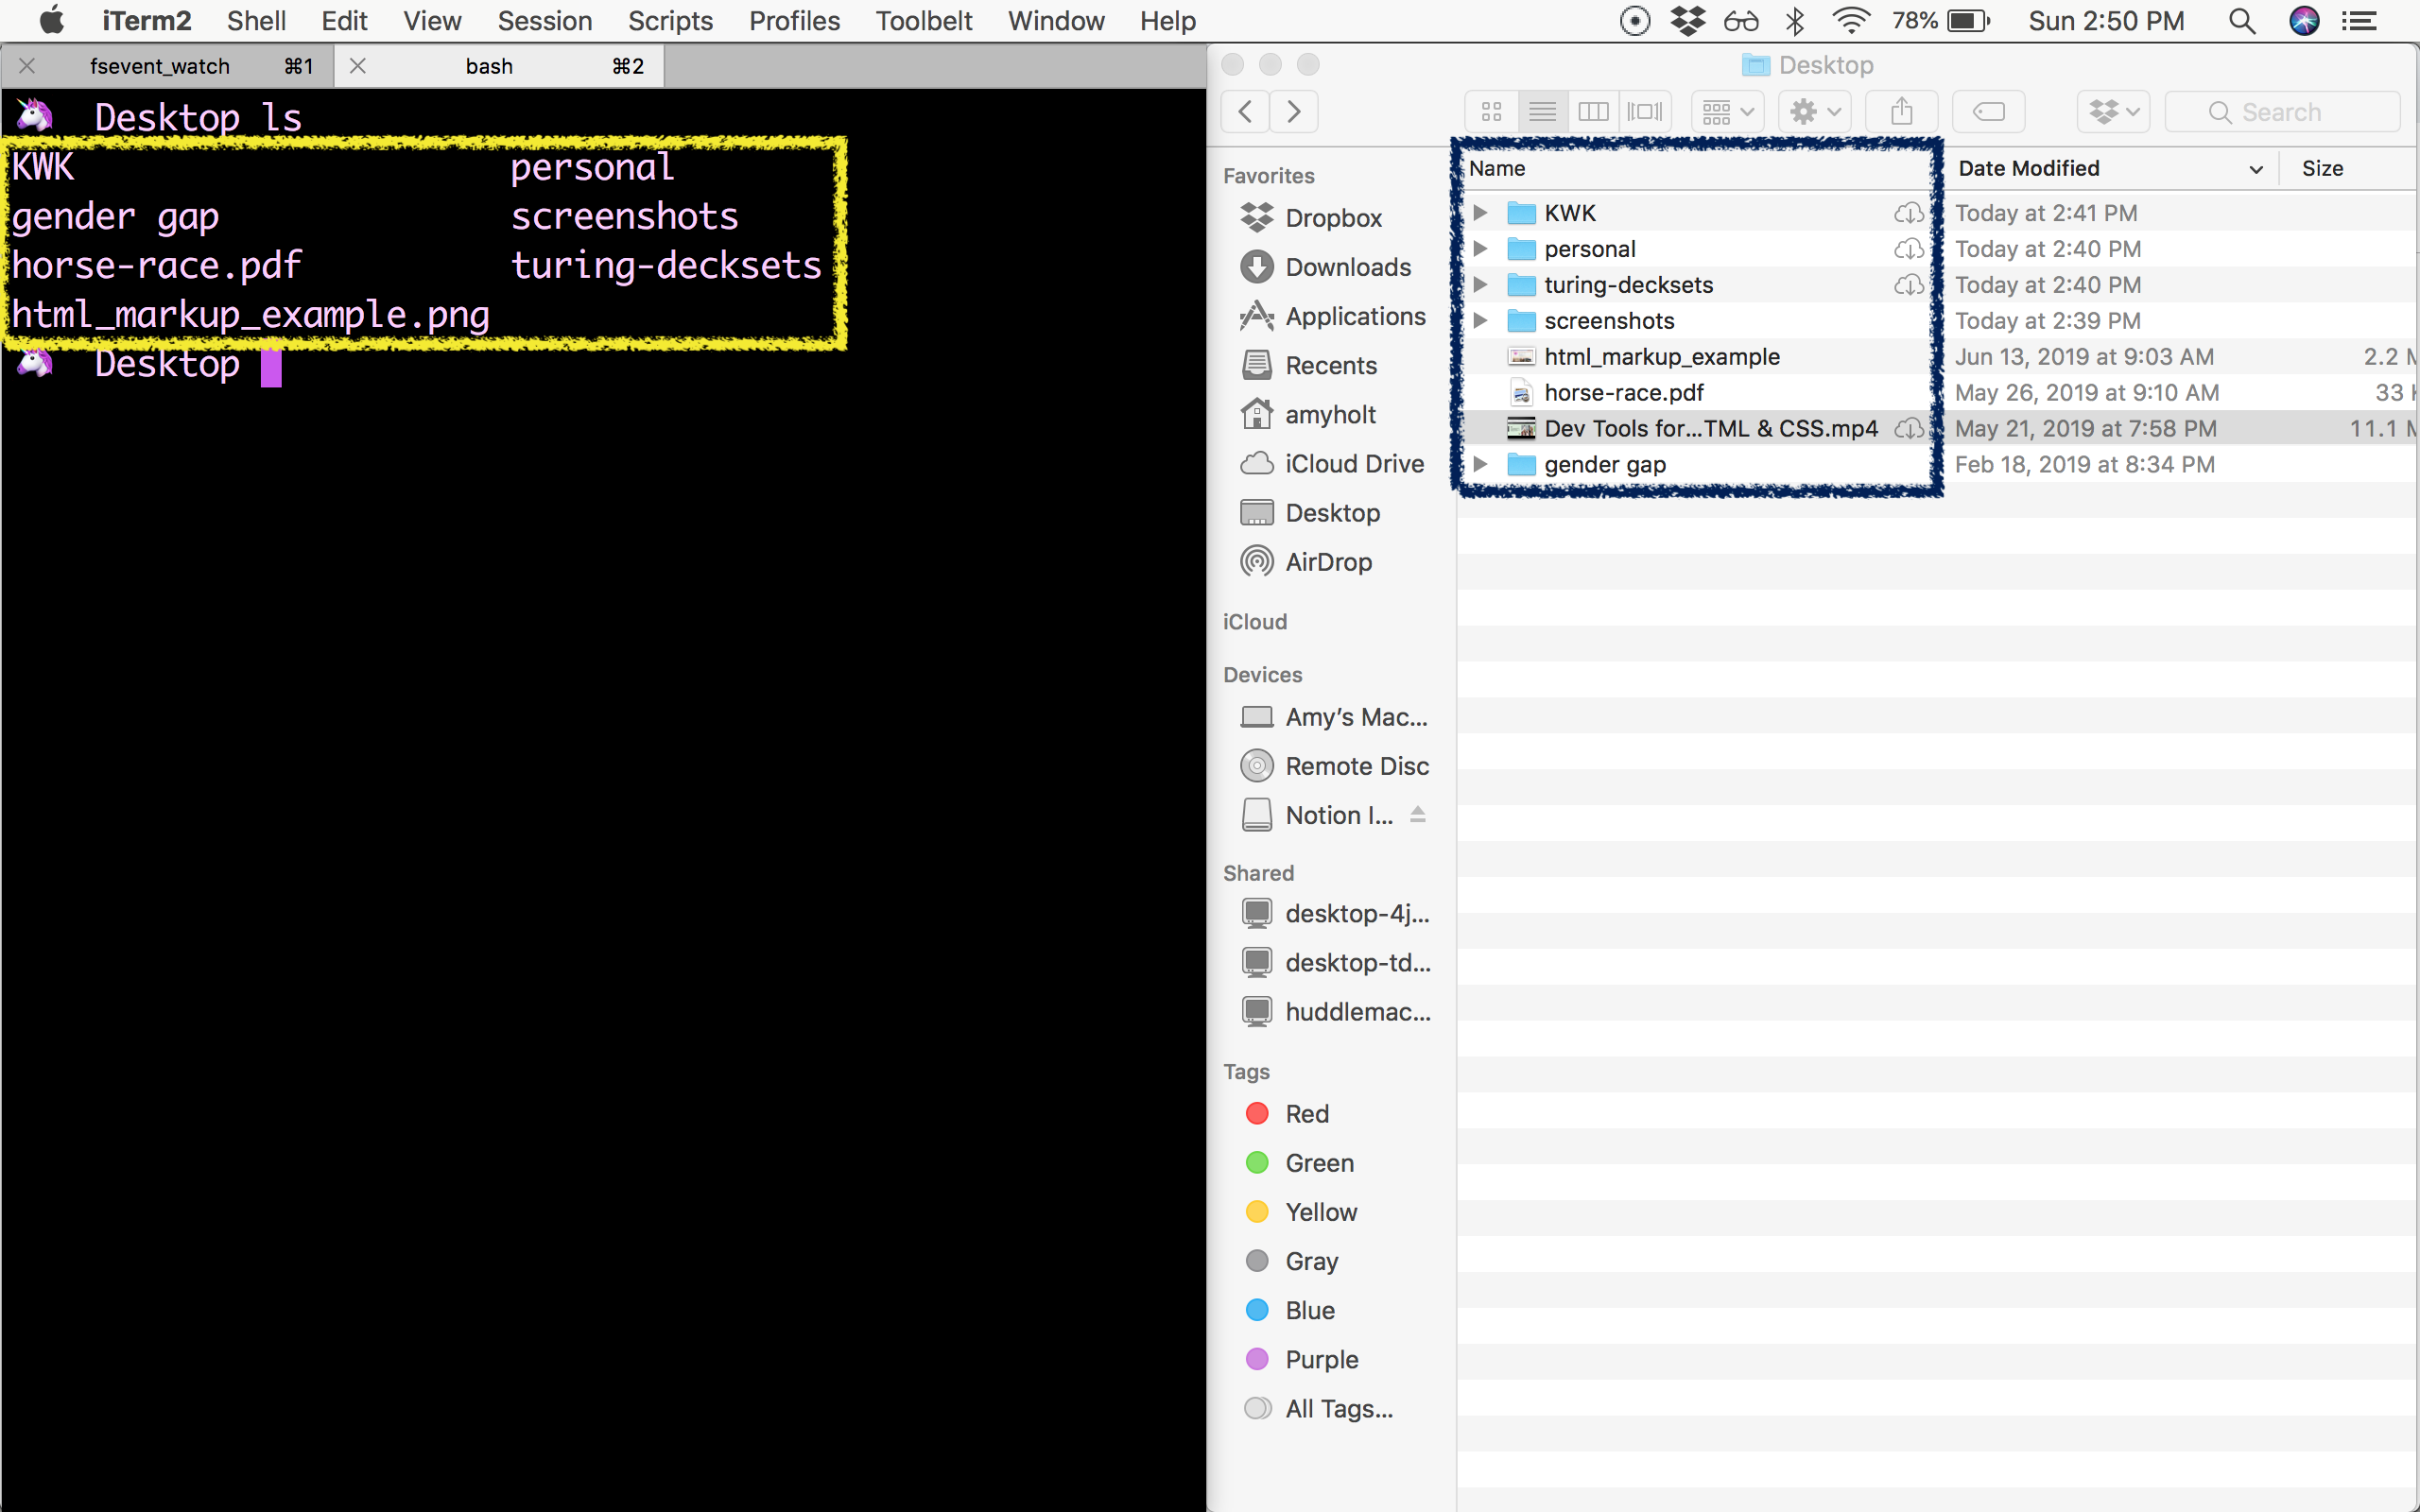
Task: Open the Dropbox dropdown in Finder toolbar
Action: (x=2112, y=111)
